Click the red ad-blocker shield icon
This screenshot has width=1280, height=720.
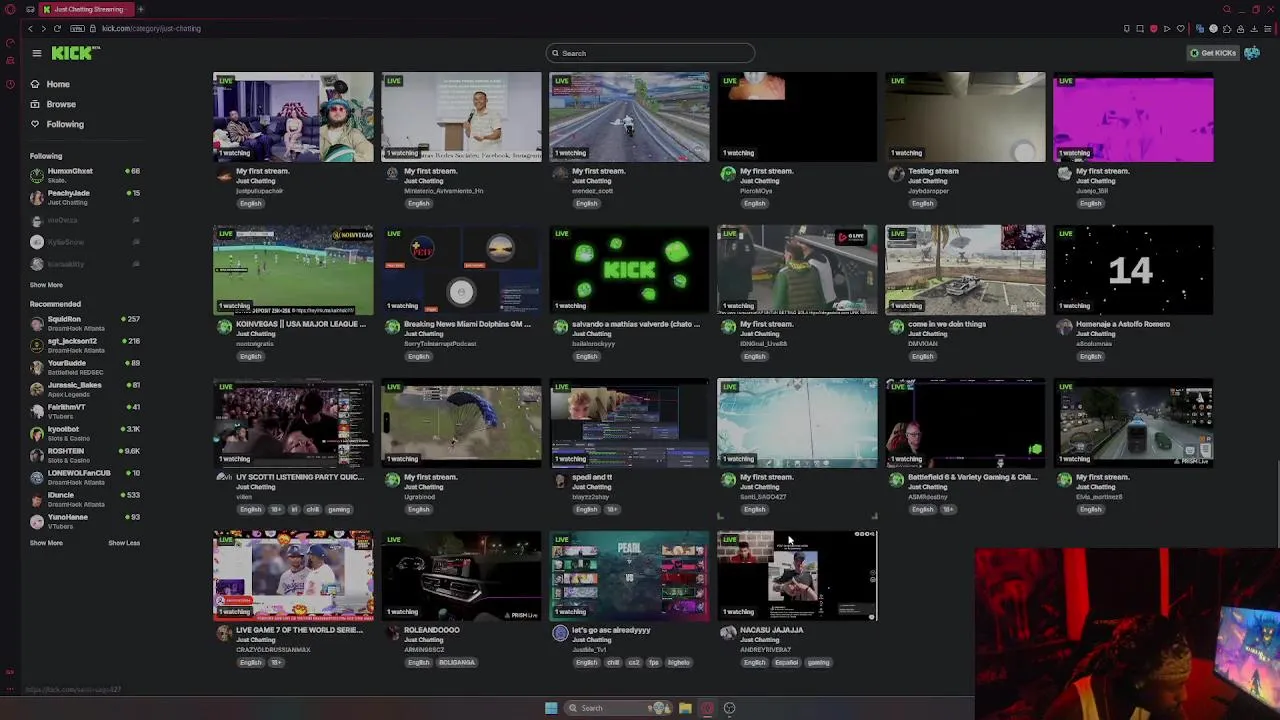point(1153,28)
